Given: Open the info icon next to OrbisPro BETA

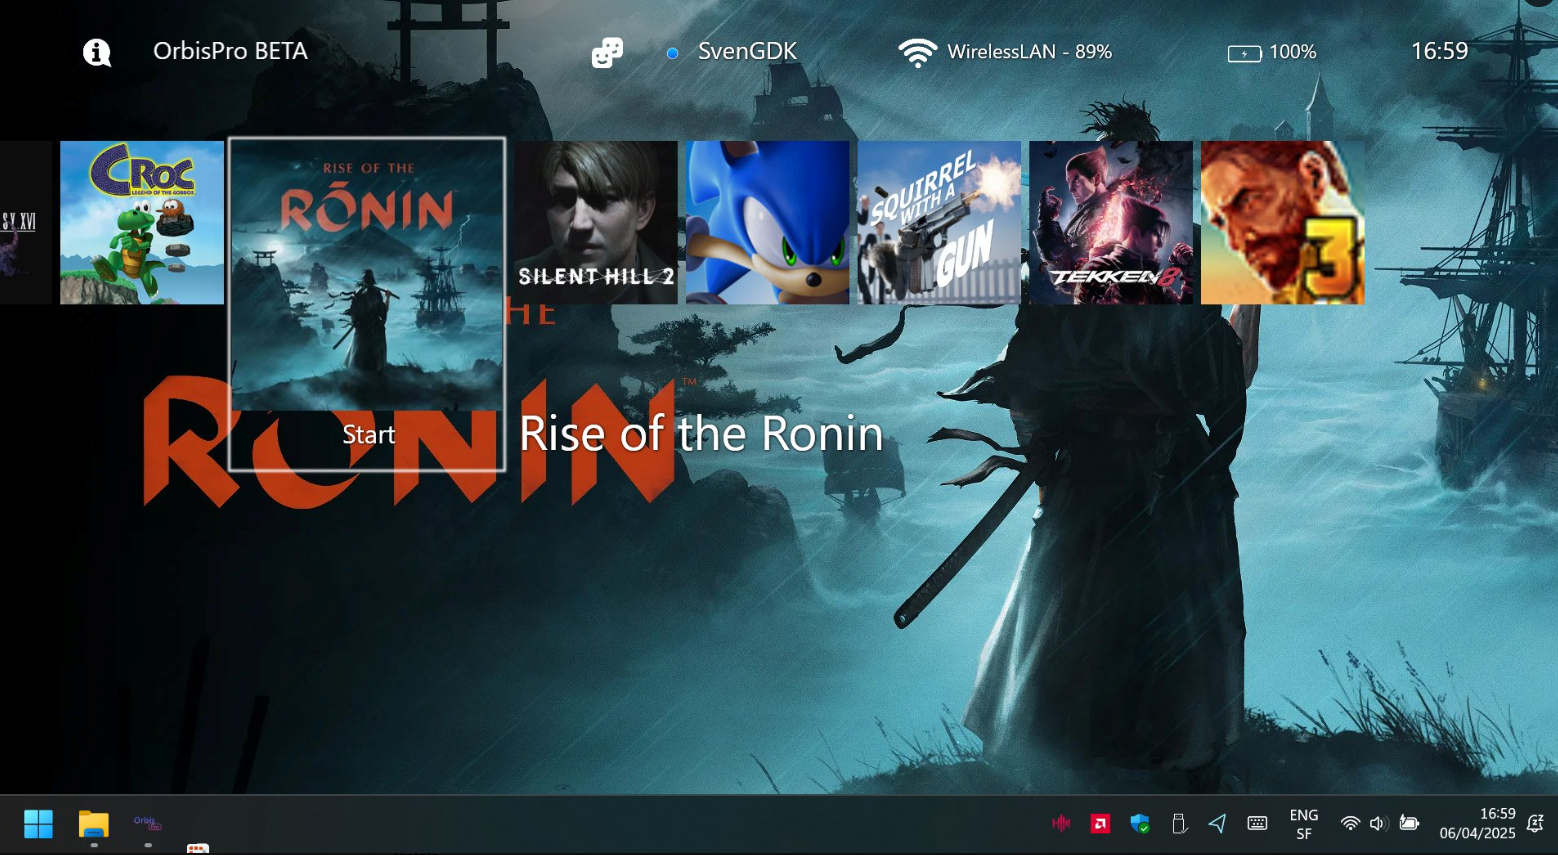Looking at the screenshot, I should 97,52.
